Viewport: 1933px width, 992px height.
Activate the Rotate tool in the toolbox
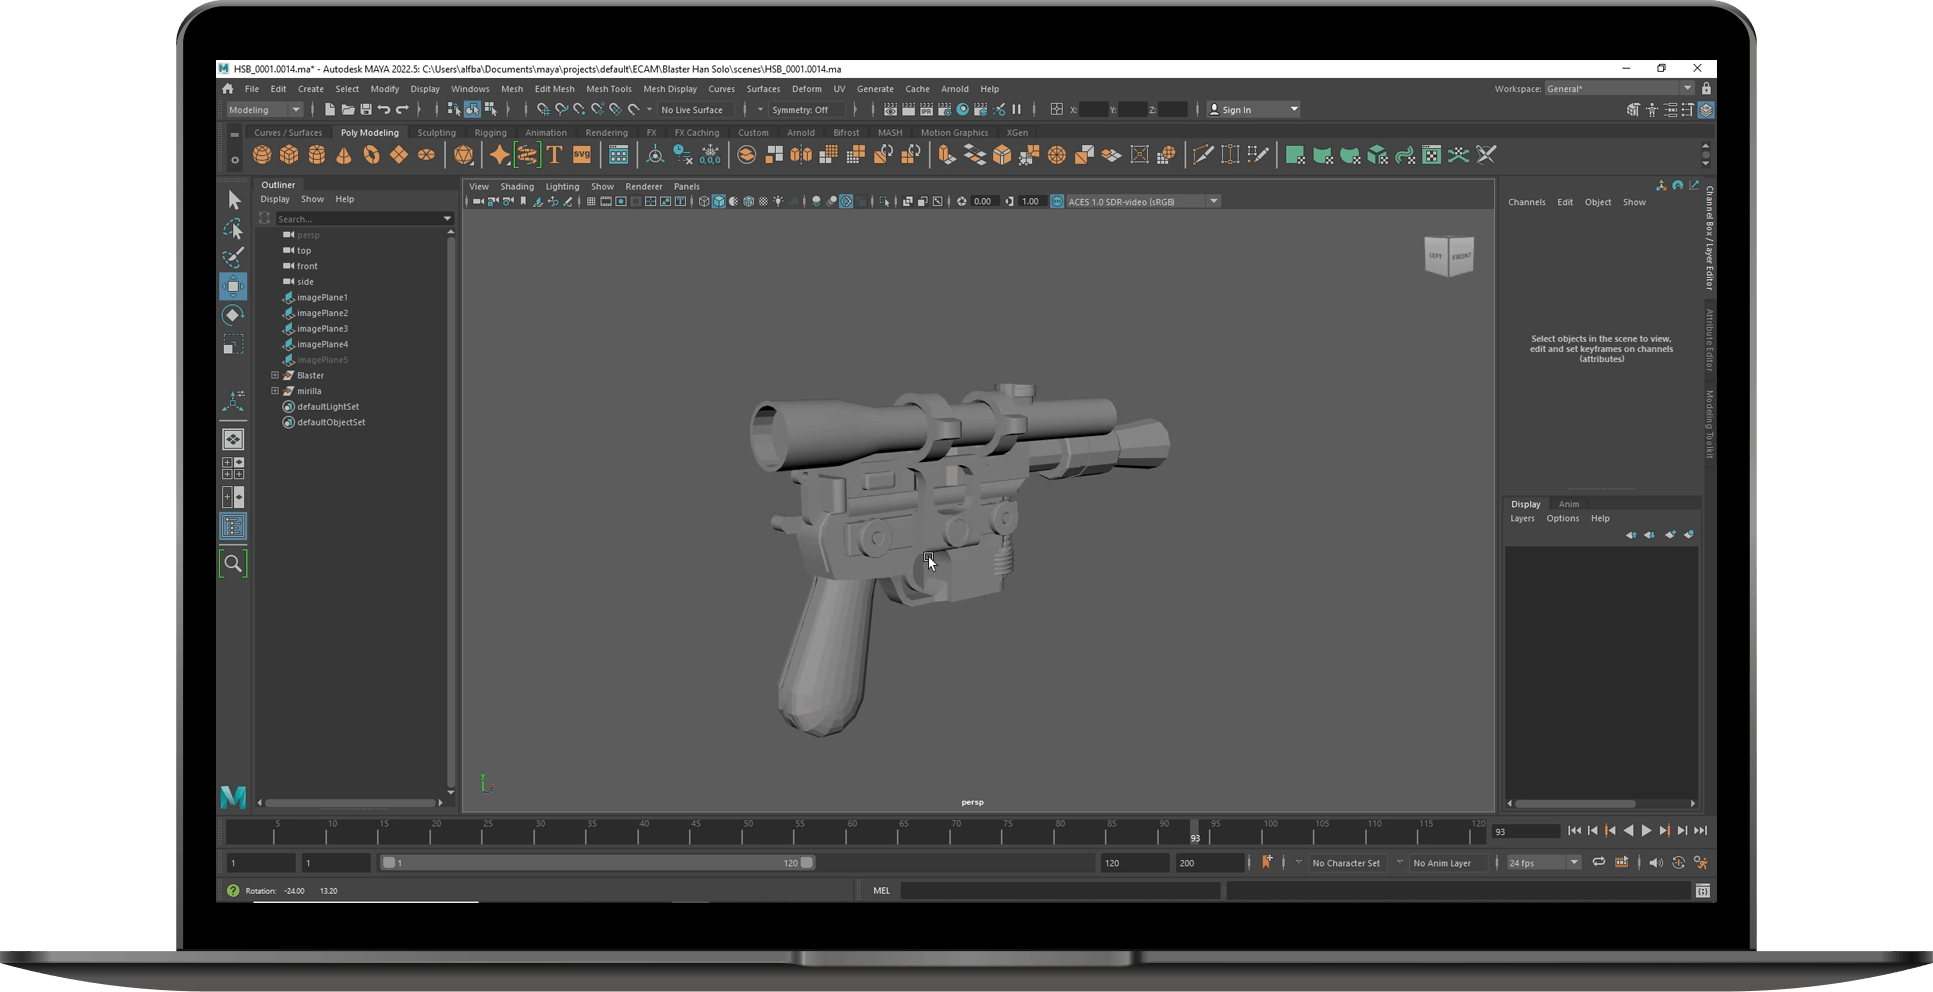233,316
